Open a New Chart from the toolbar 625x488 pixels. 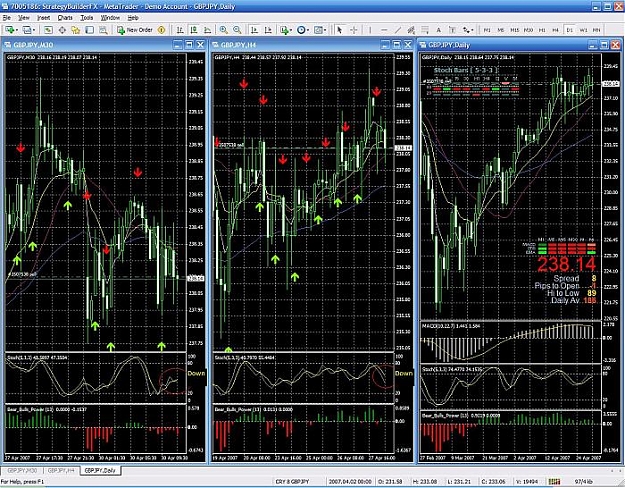[x=9, y=30]
